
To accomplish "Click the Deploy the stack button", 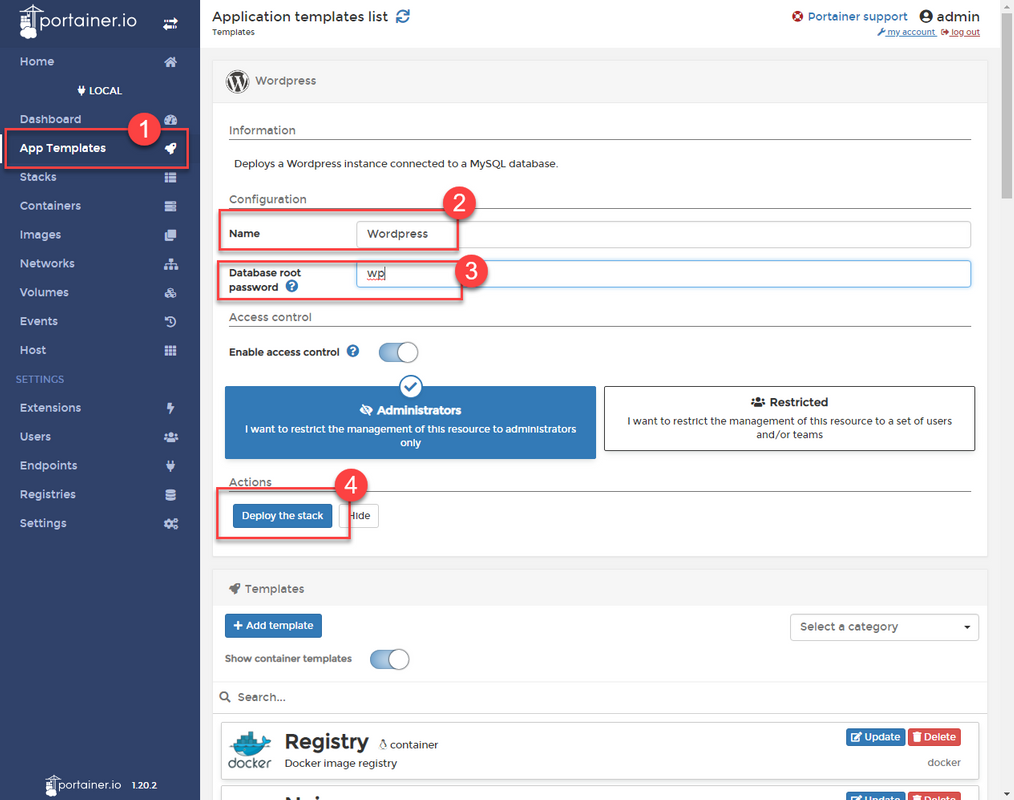I will coord(283,515).
